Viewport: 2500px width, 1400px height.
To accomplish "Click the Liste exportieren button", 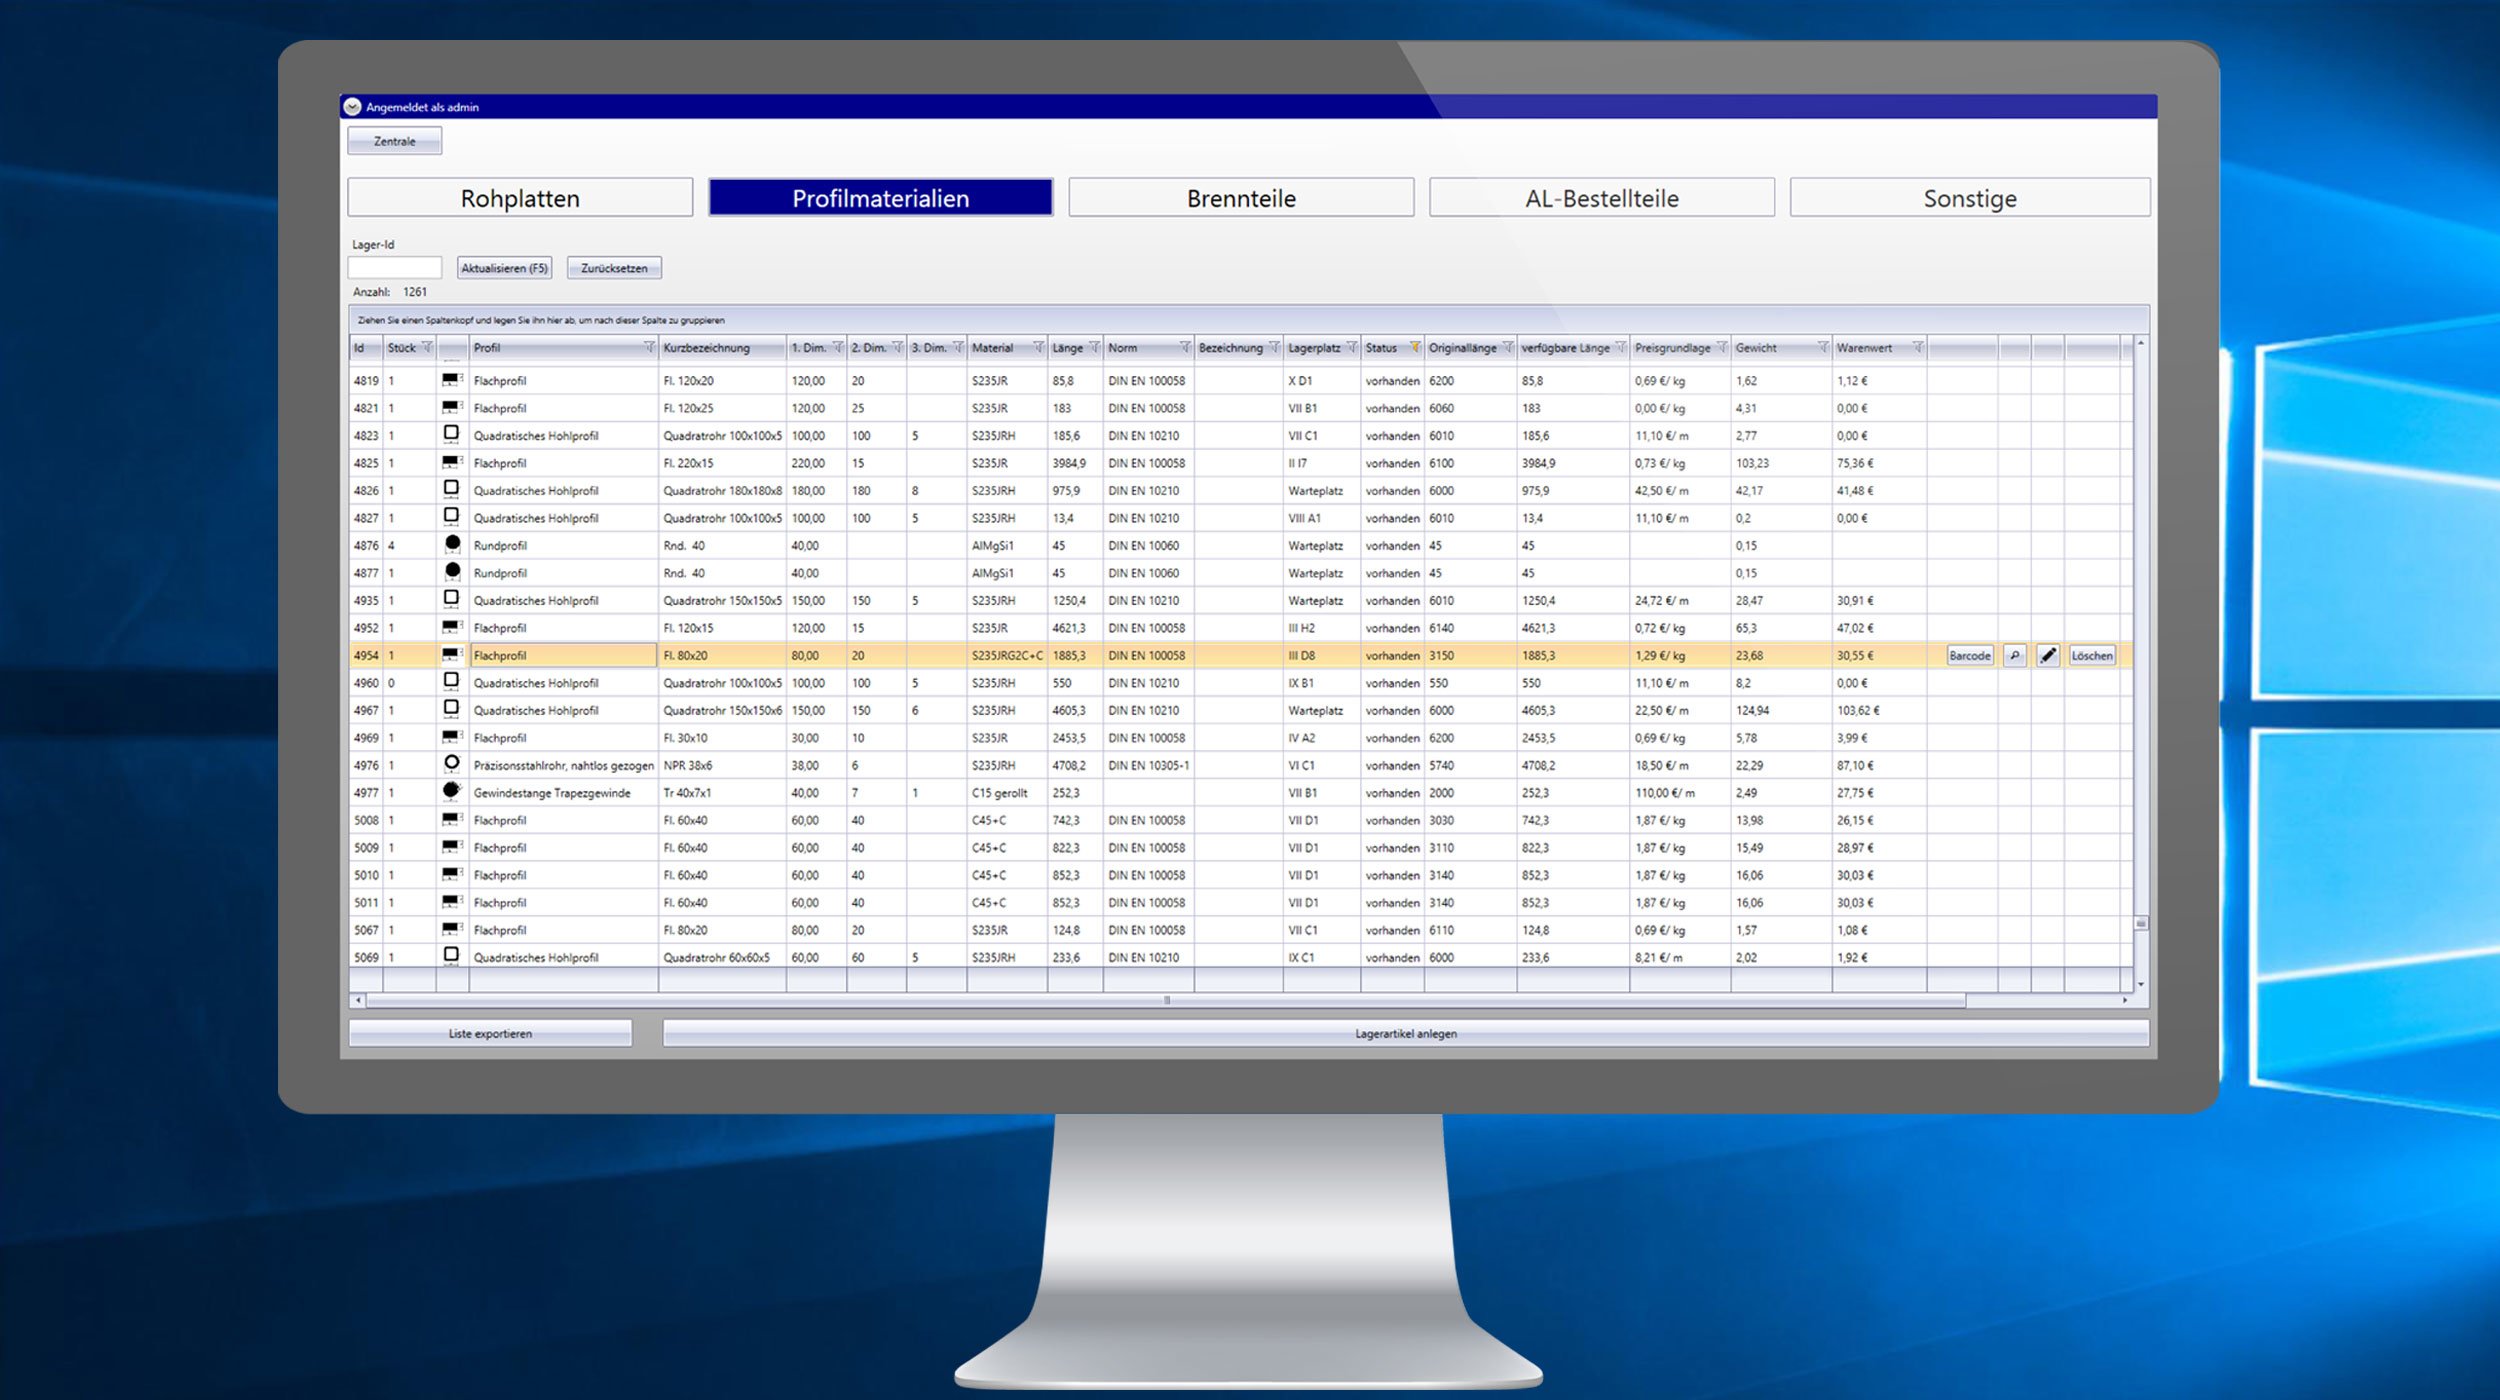I will pos(490,1034).
